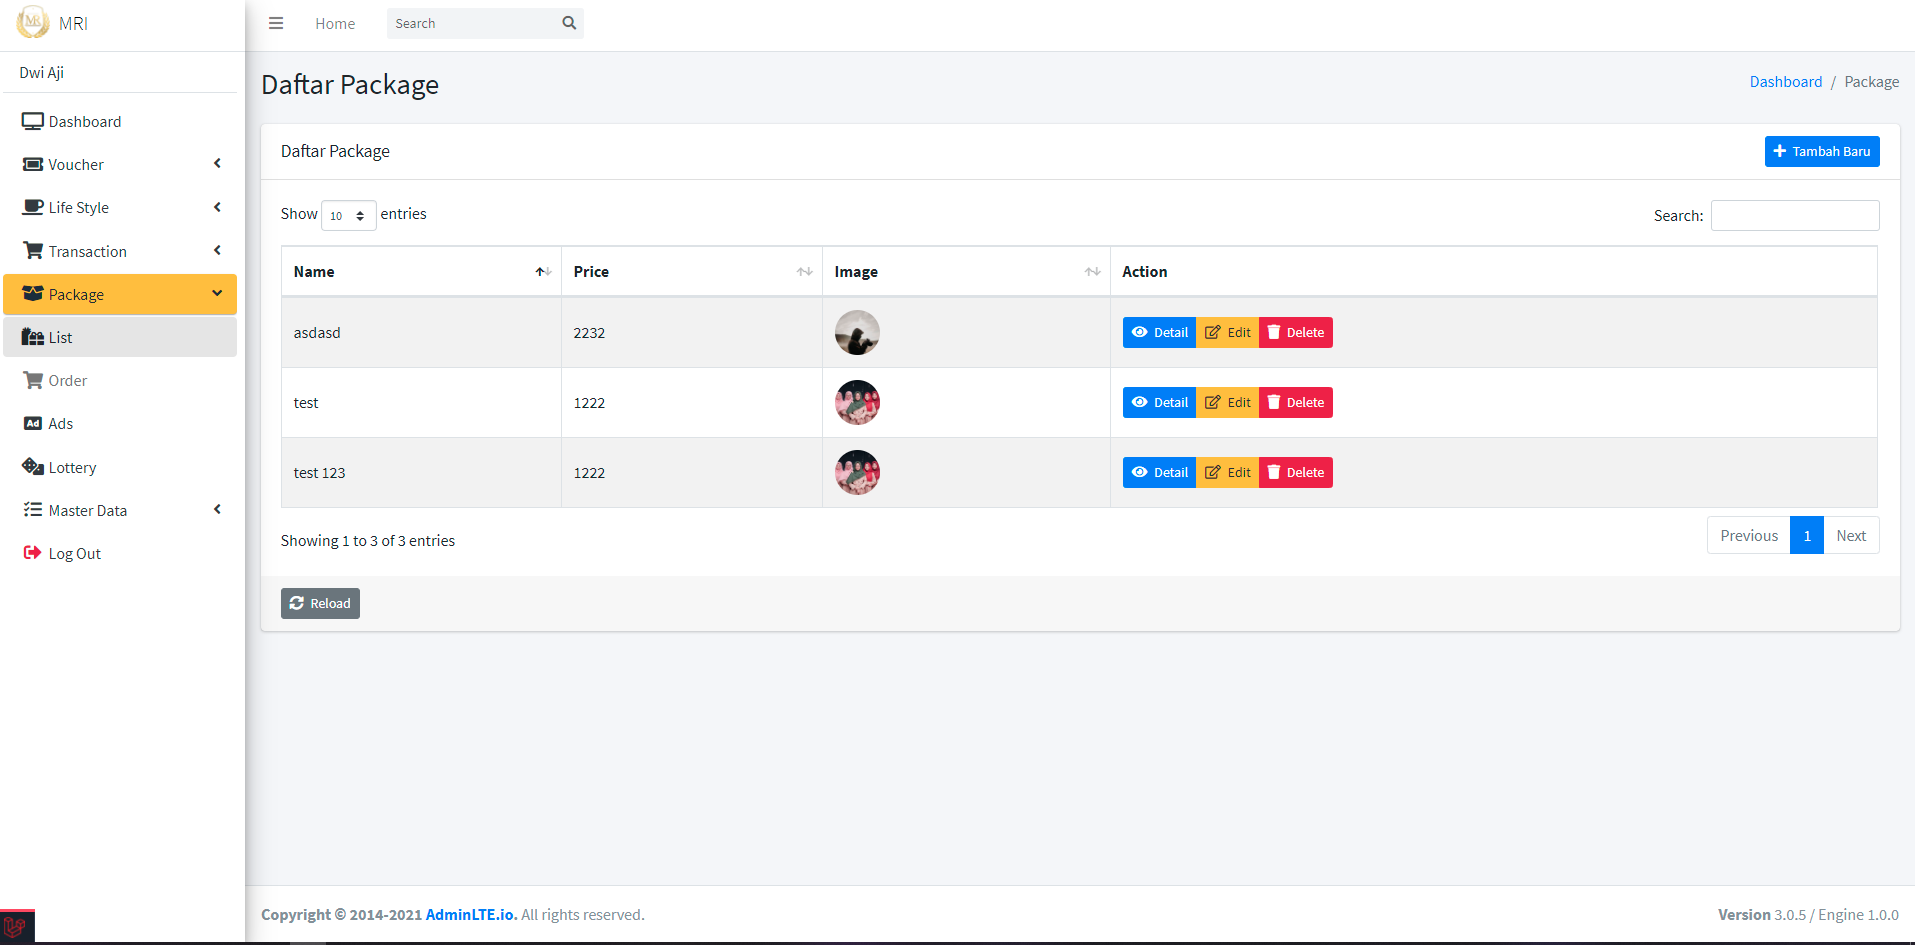Open the test package image thumbnail

point(857,402)
